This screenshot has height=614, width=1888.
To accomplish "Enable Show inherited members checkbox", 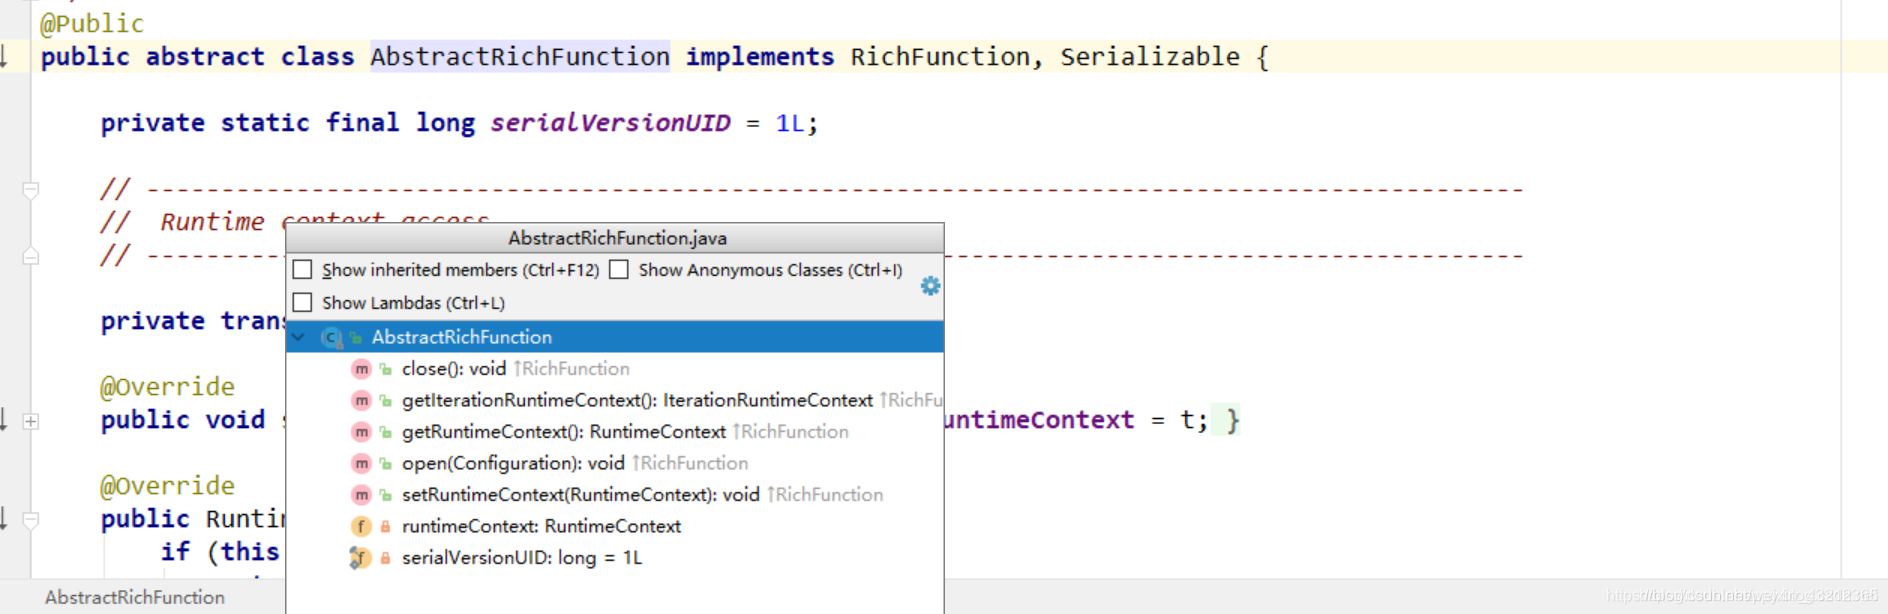I will [x=303, y=270].
